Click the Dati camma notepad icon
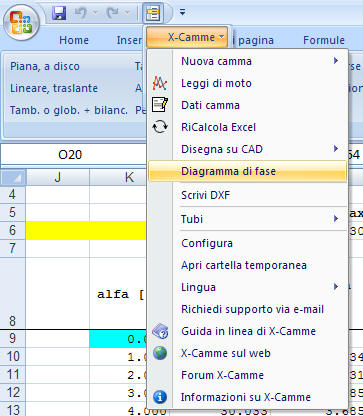 click(160, 105)
